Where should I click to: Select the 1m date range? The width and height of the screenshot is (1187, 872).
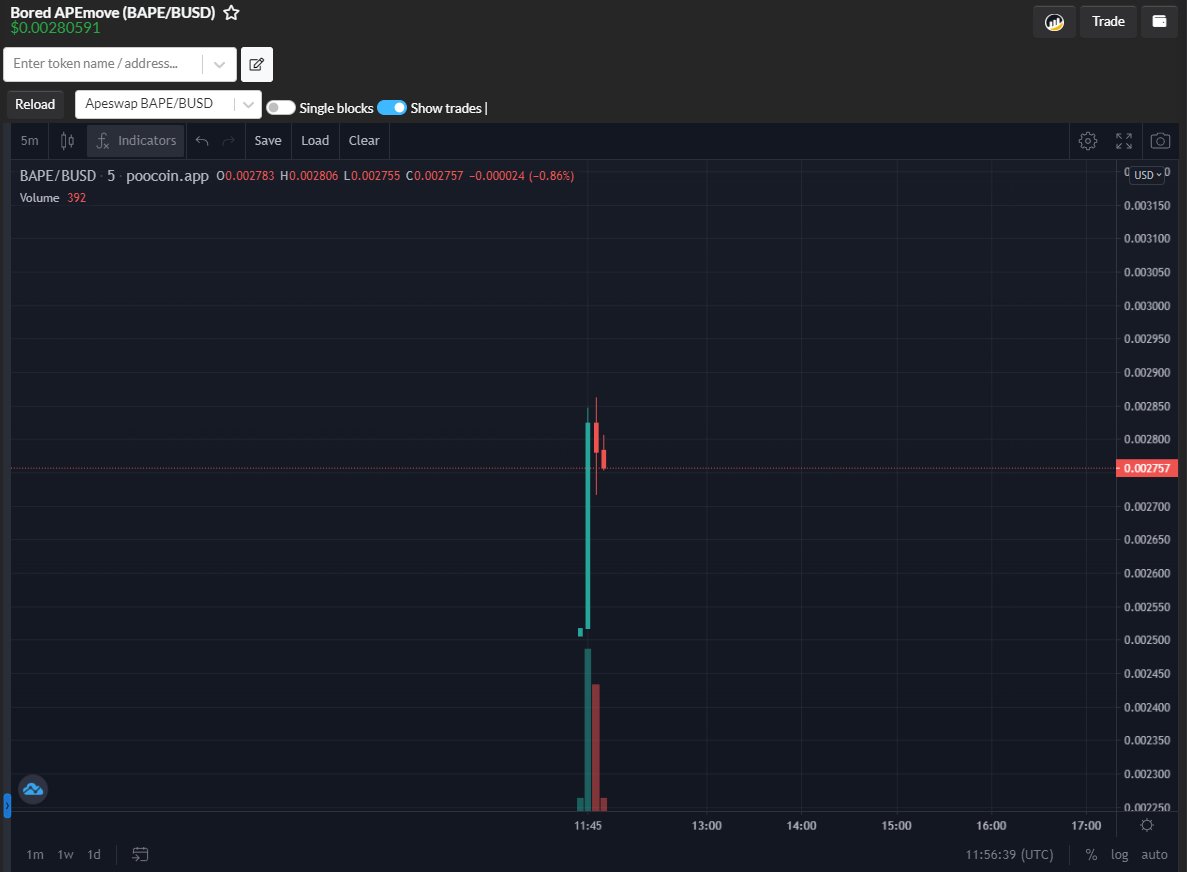tap(35, 855)
